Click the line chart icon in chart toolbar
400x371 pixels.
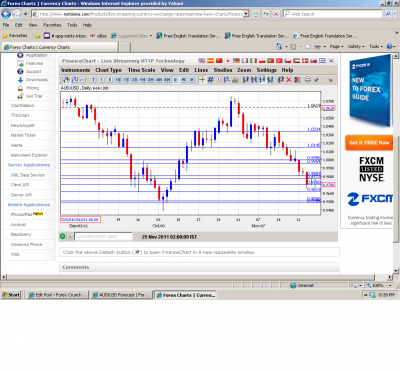(x=83, y=80)
